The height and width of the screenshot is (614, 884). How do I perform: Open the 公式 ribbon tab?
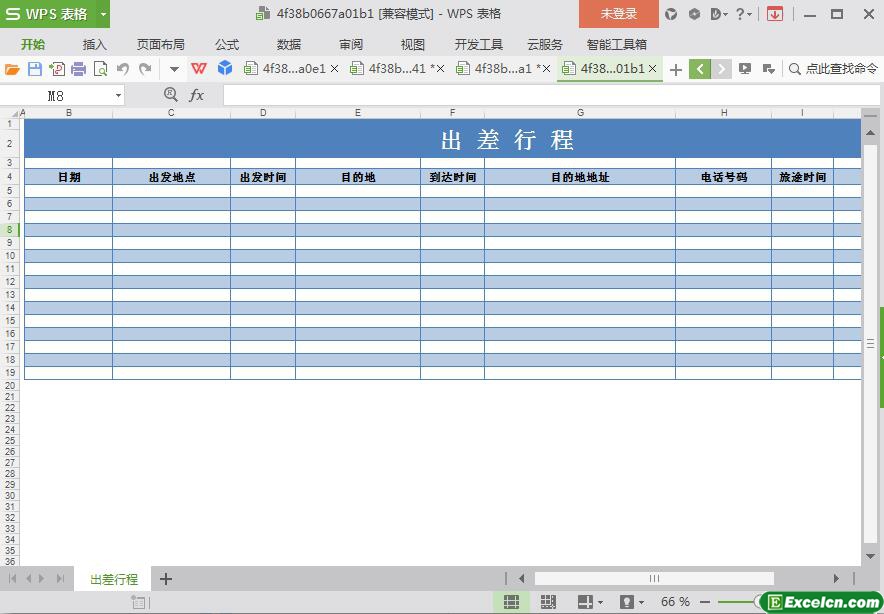coord(227,44)
